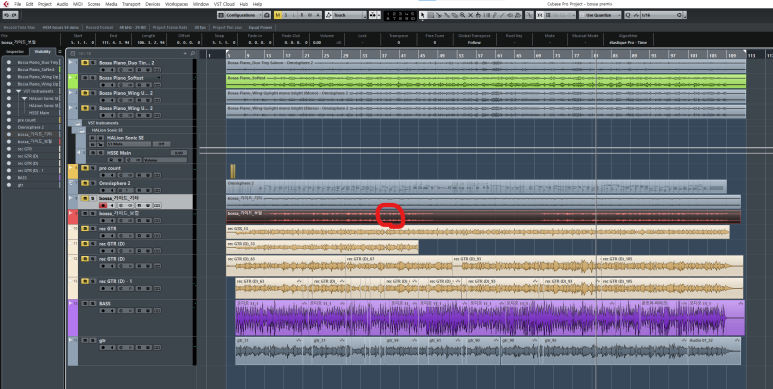This screenshot has height=389, width=773.
Task: Click the Snap type grid icon
Action: click(x=548, y=15)
